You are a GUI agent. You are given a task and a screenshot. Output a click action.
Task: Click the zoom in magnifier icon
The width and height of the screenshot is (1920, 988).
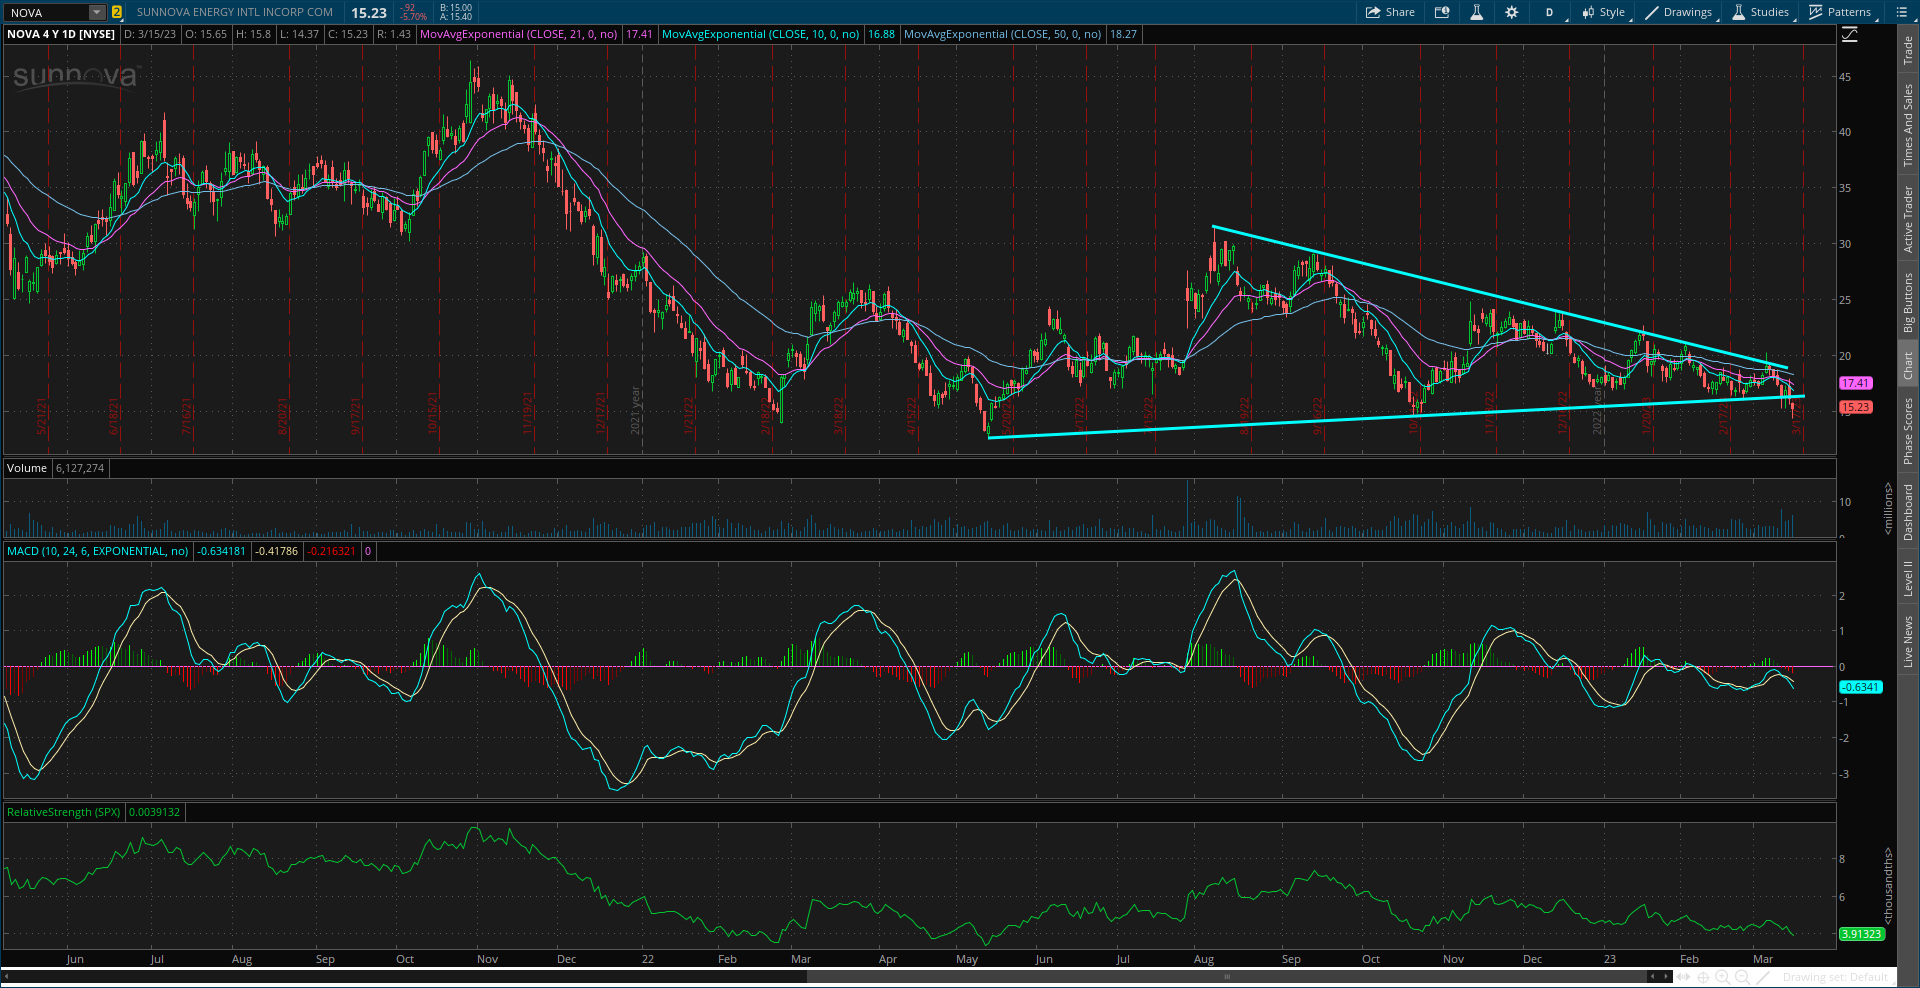(1722, 976)
